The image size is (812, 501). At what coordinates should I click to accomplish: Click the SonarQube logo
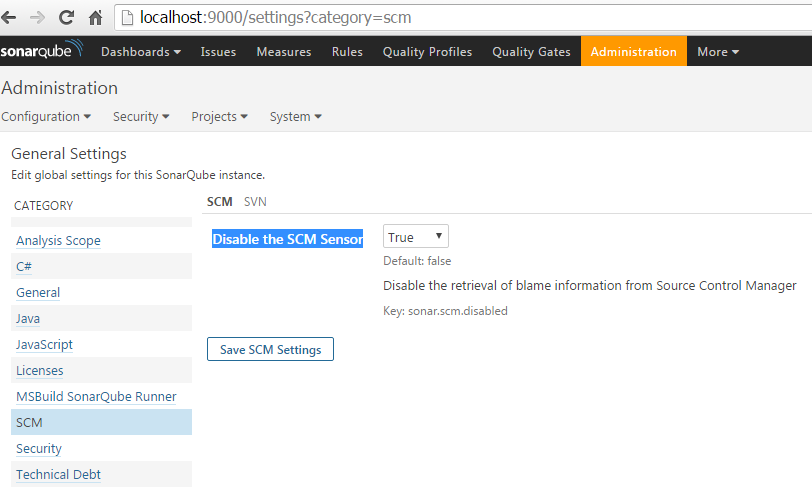click(x=41, y=50)
